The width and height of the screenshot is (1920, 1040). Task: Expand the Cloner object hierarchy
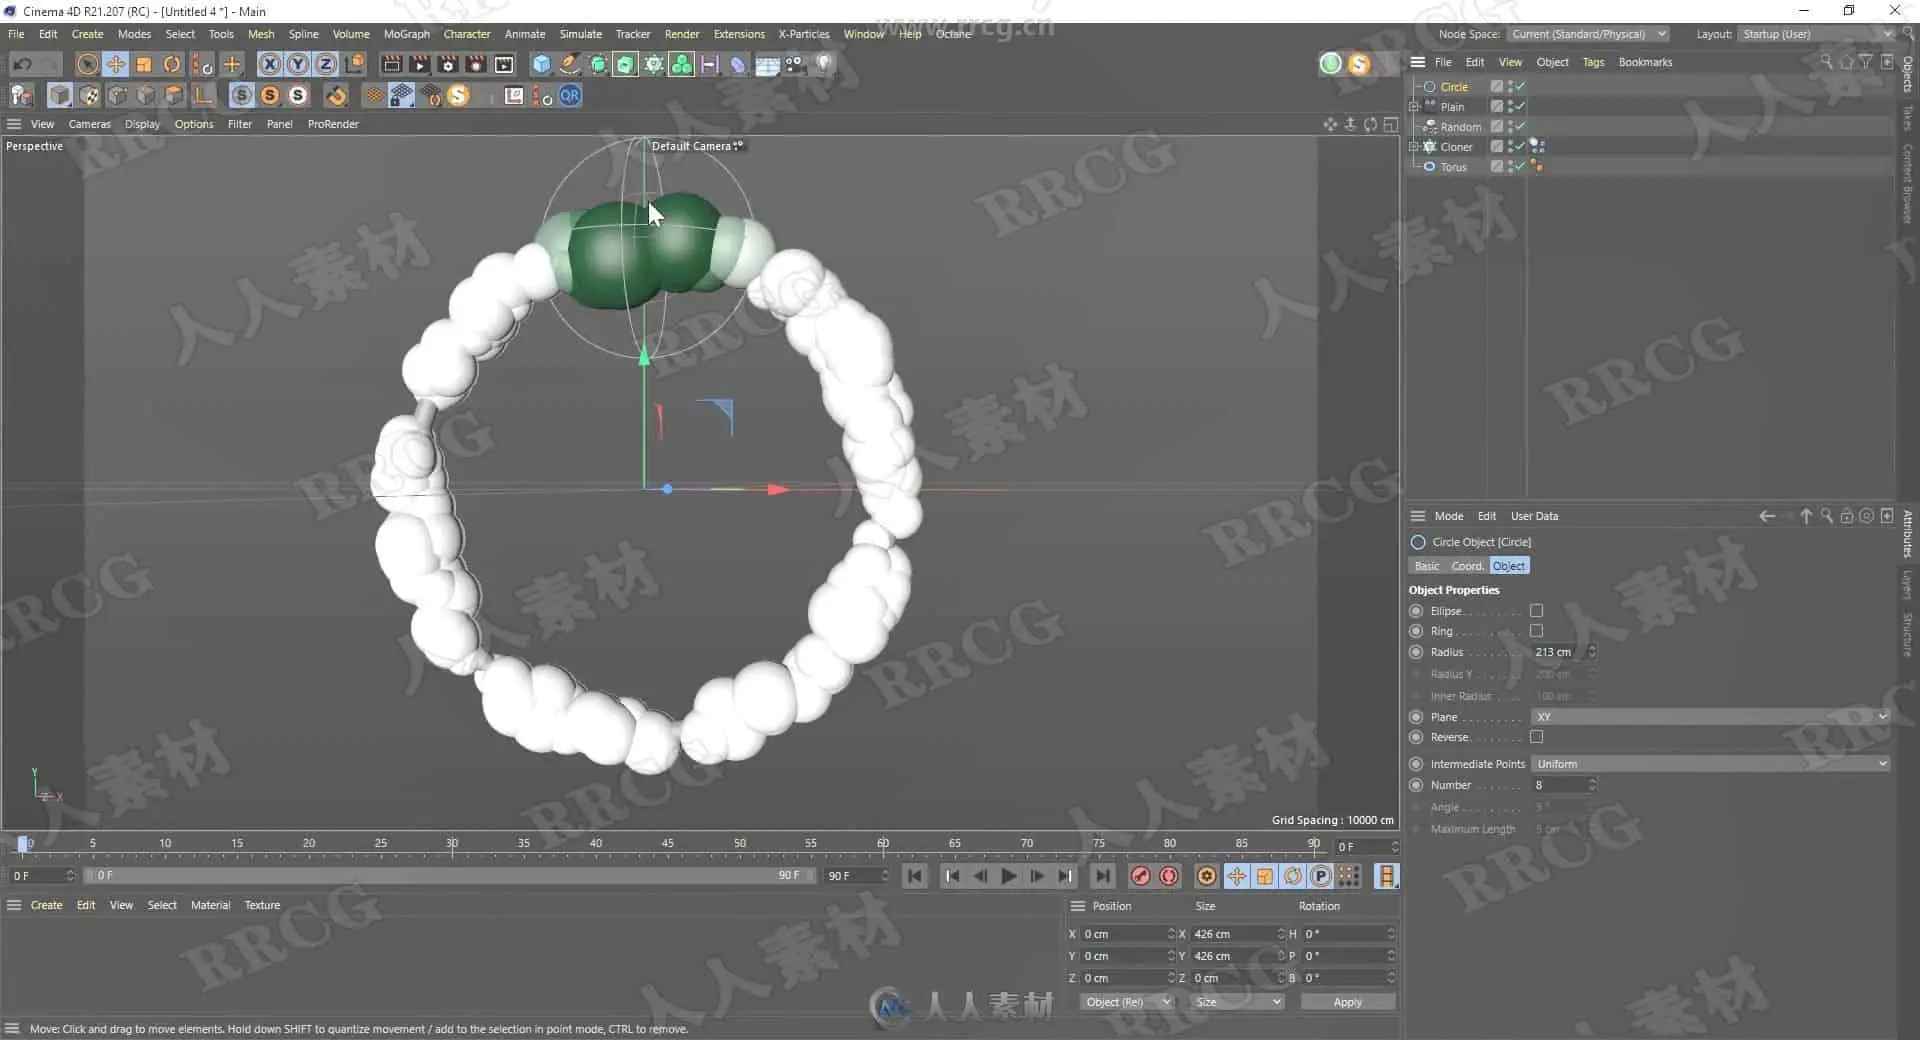click(x=1415, y=146)
